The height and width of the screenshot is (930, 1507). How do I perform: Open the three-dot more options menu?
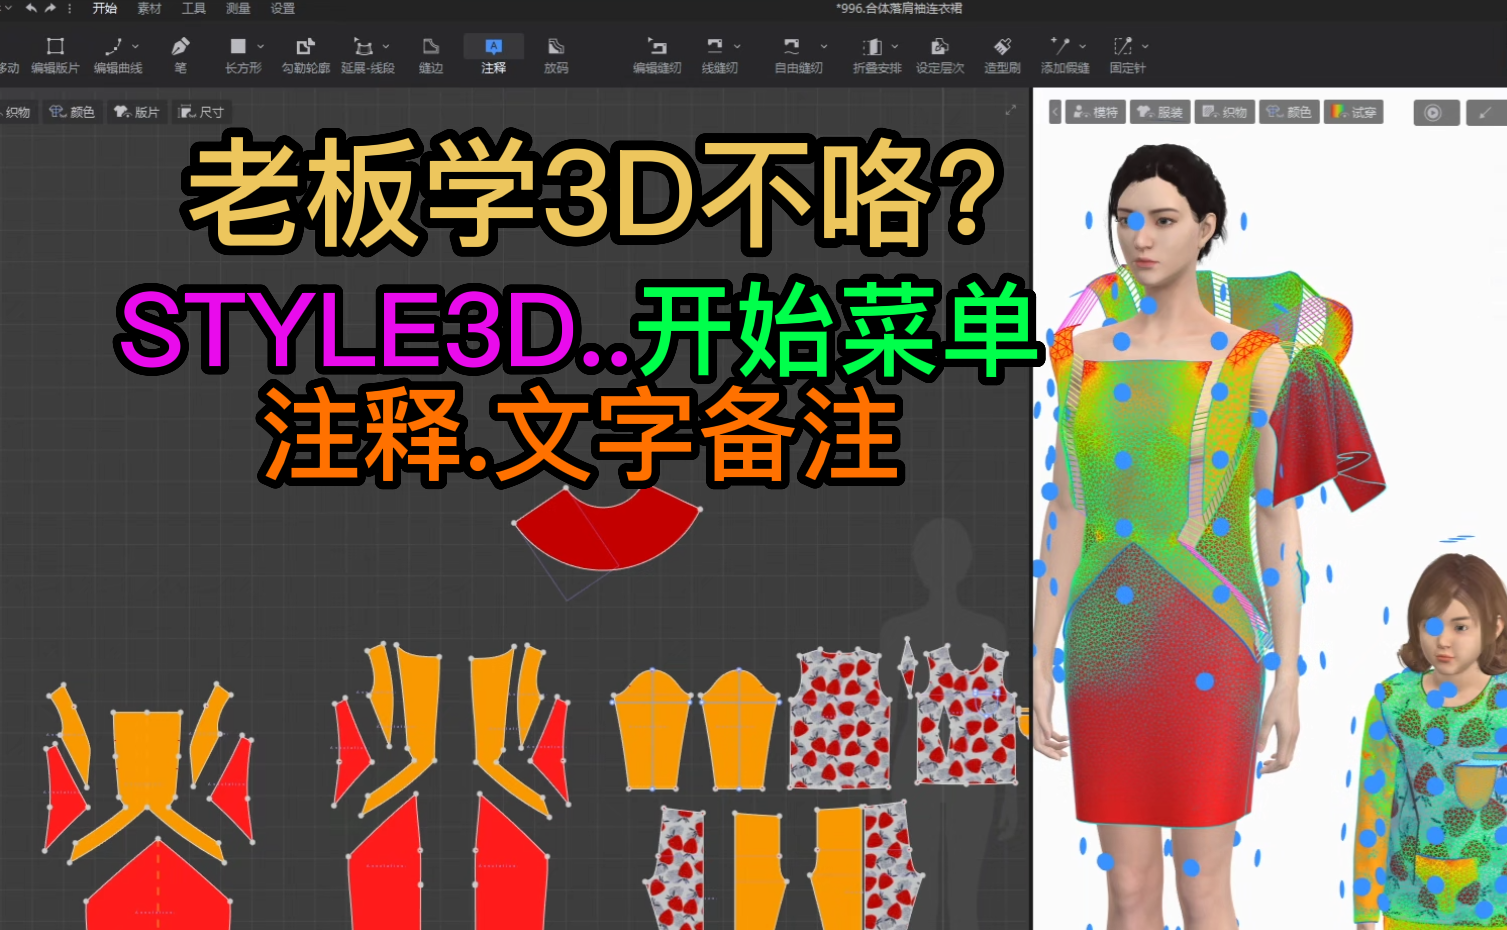tap(69, 8)
